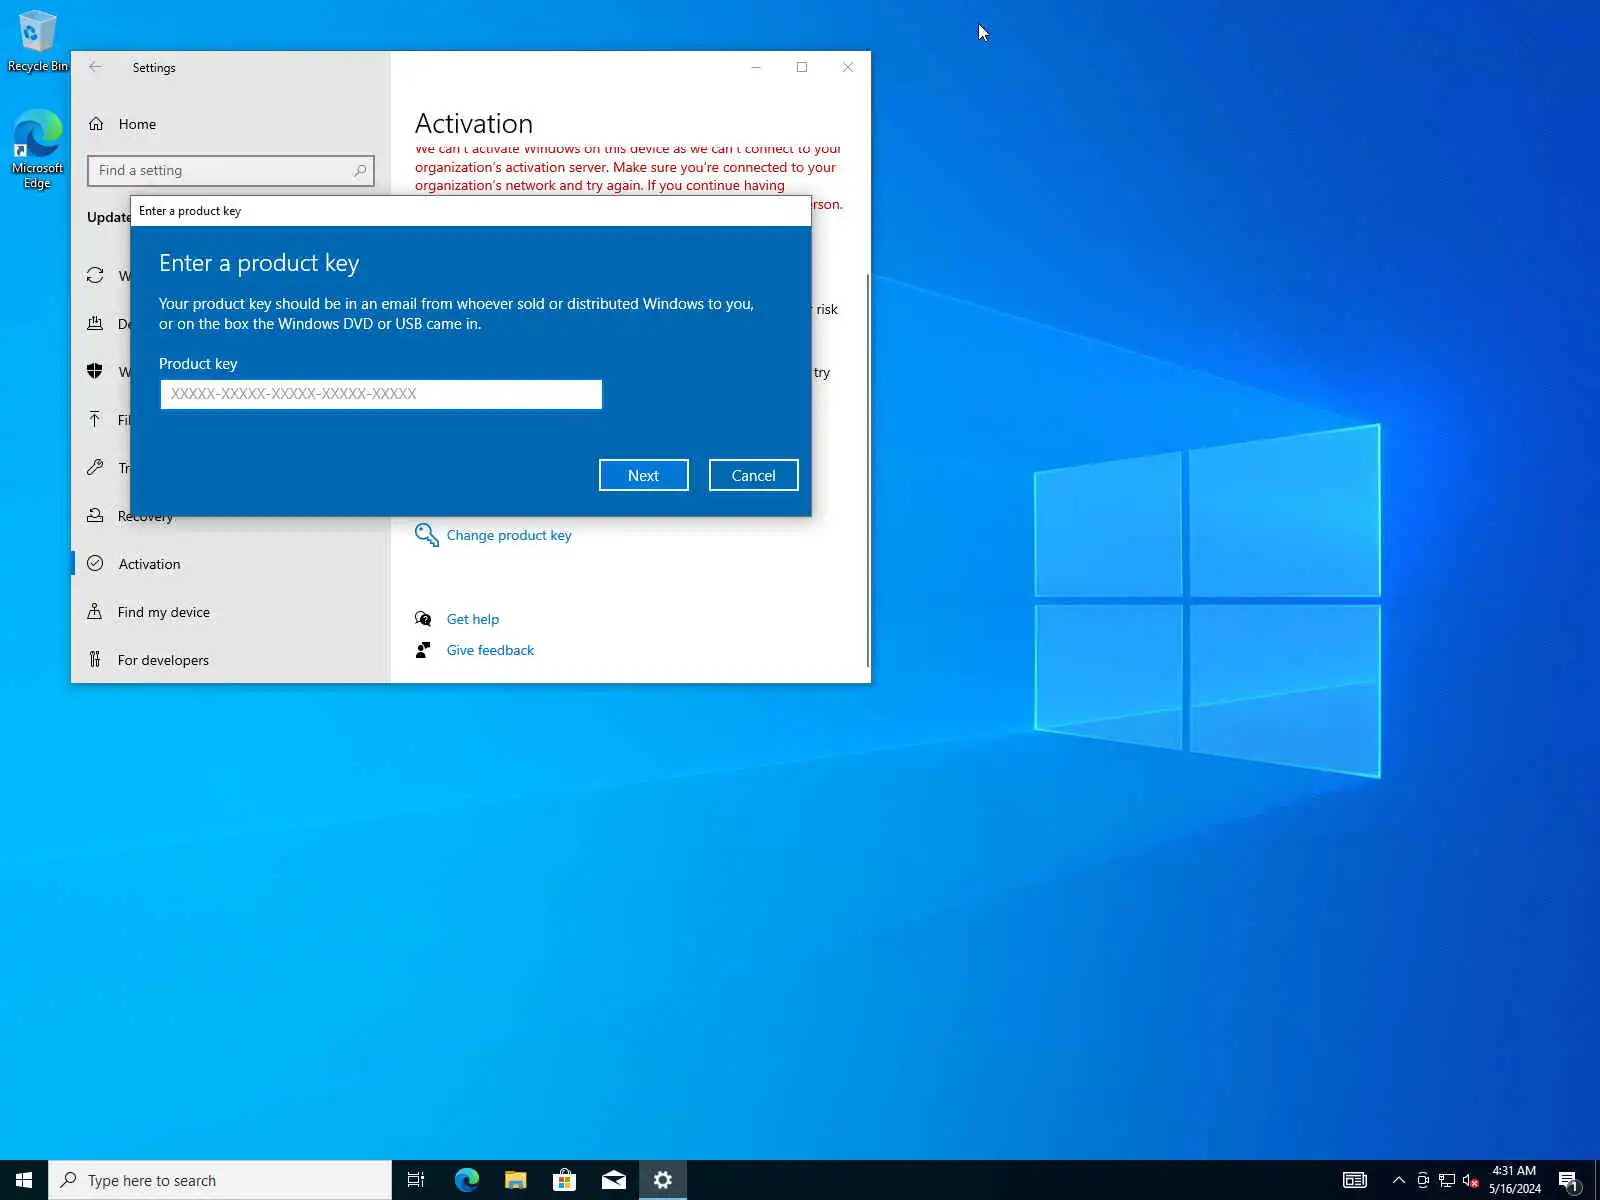Click the Settings gear icon in the taskbar
The width and height of the screenshot is (1600, 1200).
(x=662, y=1180)
